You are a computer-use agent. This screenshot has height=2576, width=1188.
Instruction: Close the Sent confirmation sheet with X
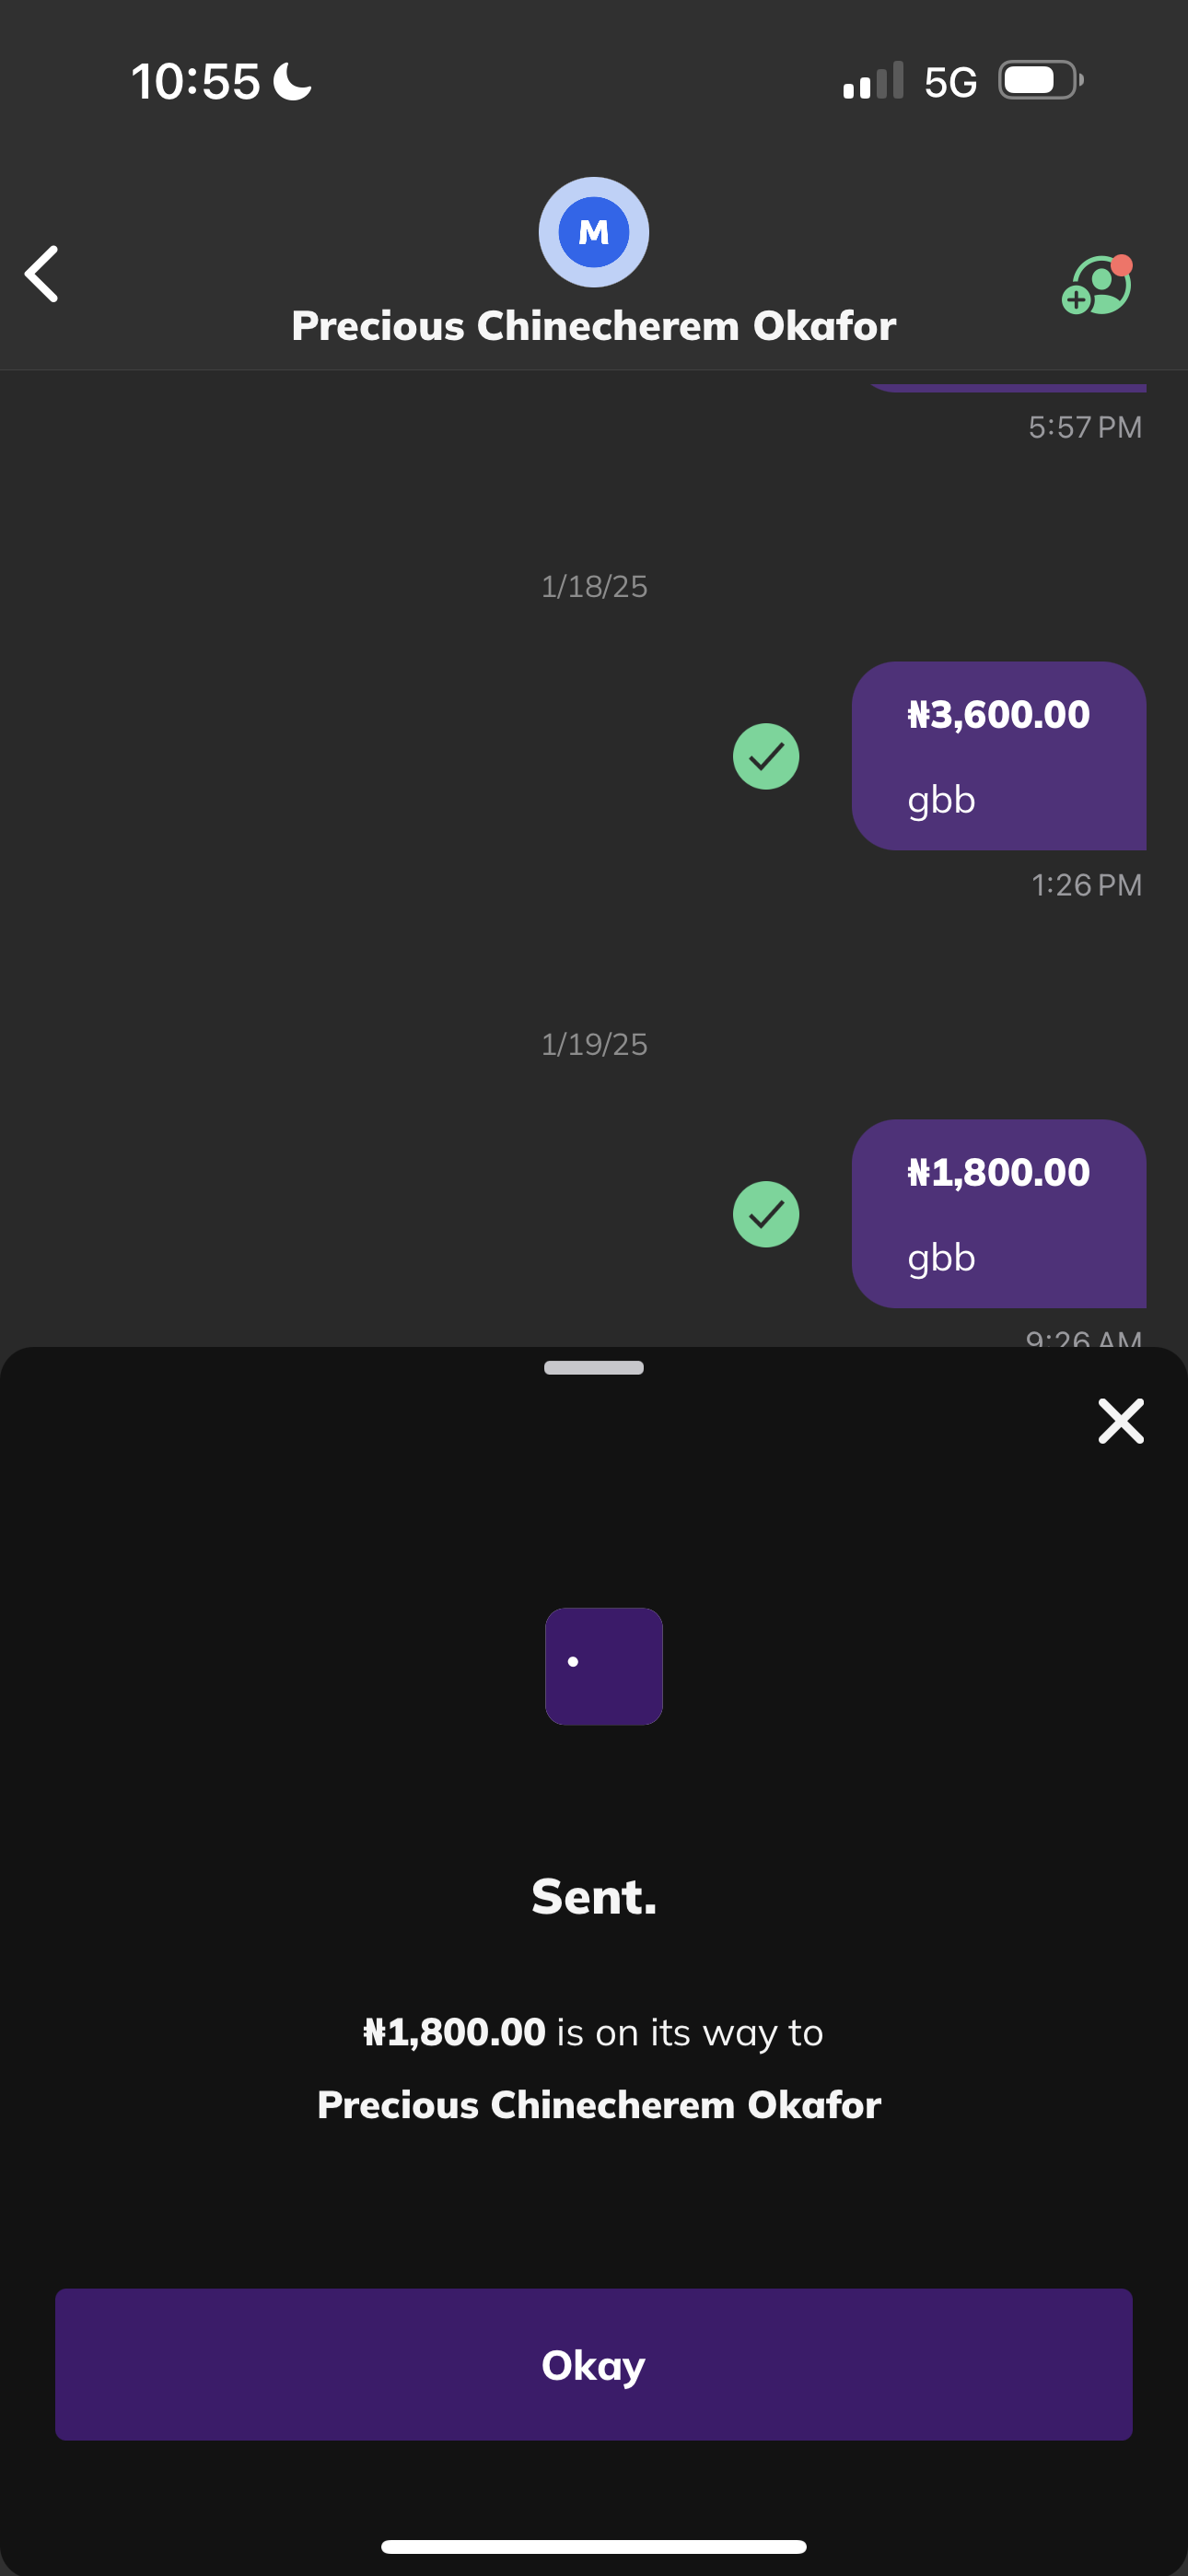pos(1120,1421)
